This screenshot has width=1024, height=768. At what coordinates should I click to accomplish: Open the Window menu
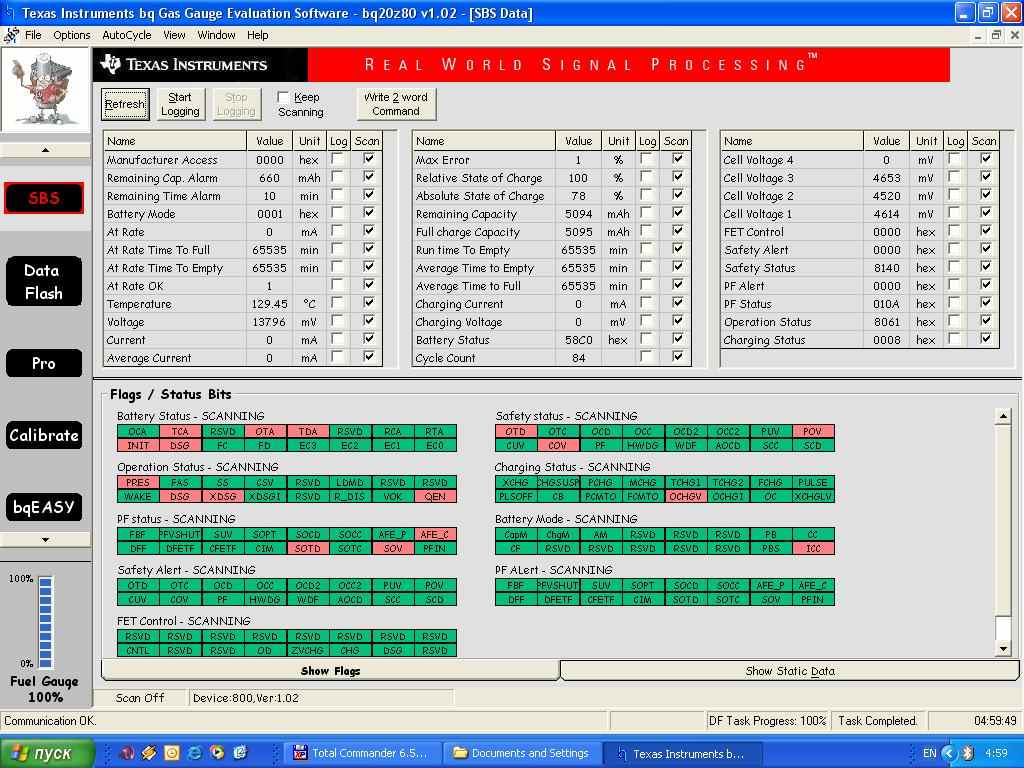[216, 35]
